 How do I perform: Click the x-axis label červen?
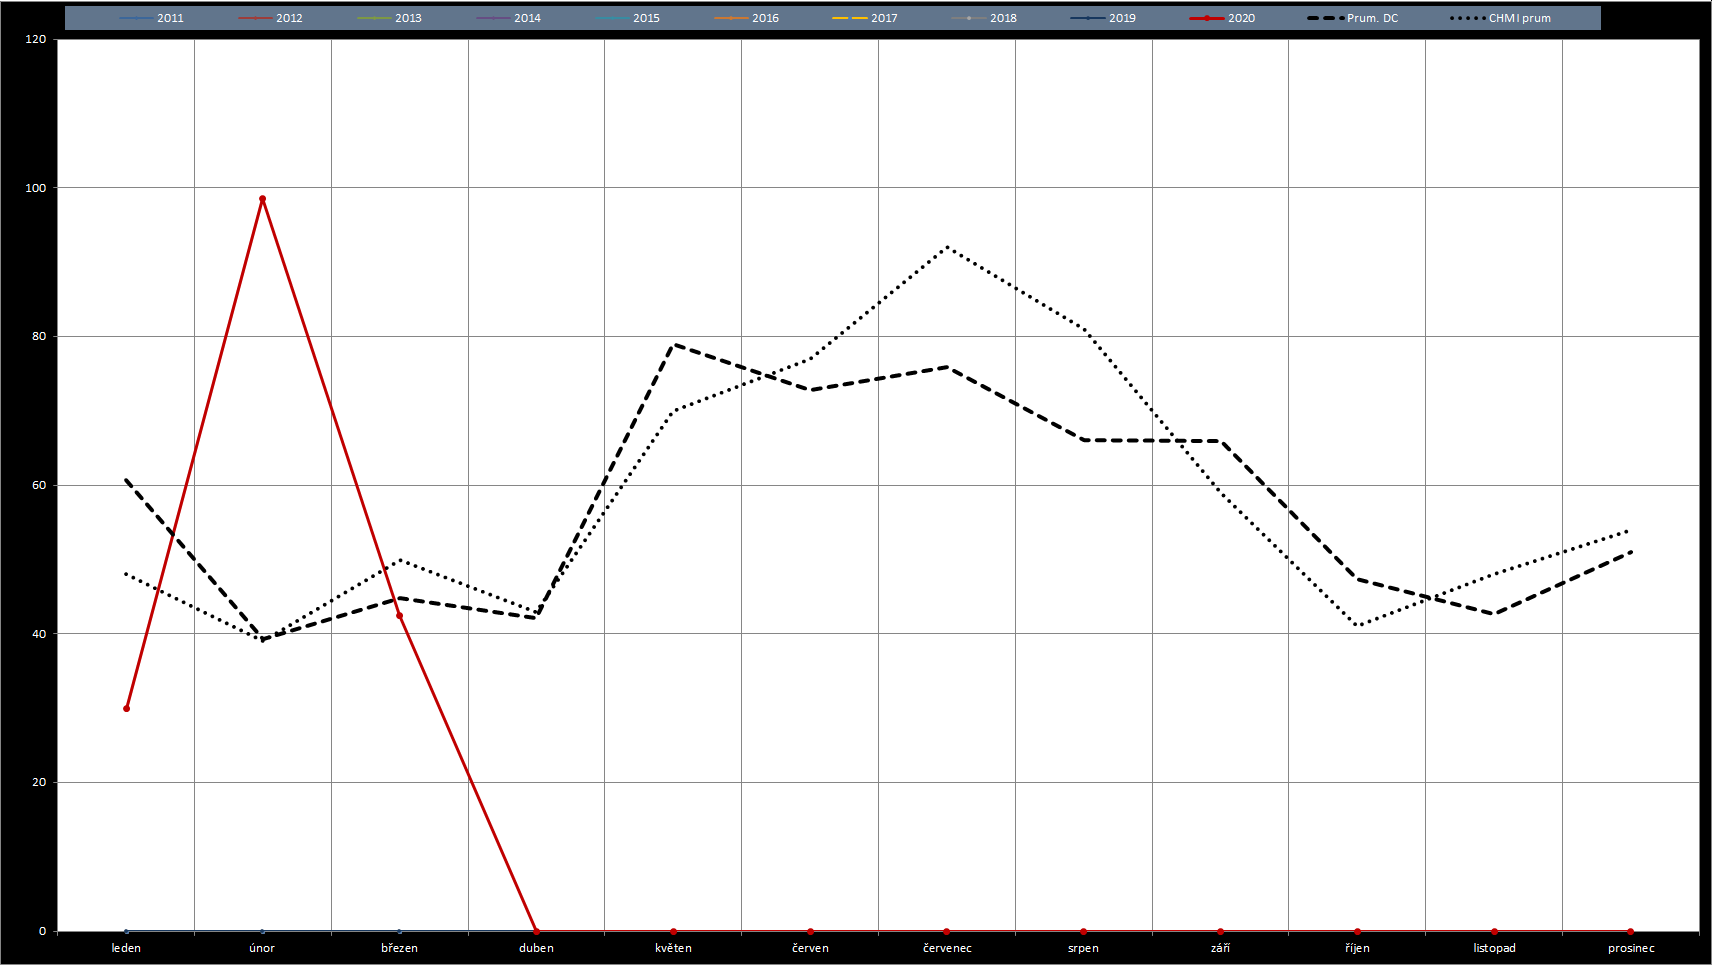(810, 948)
